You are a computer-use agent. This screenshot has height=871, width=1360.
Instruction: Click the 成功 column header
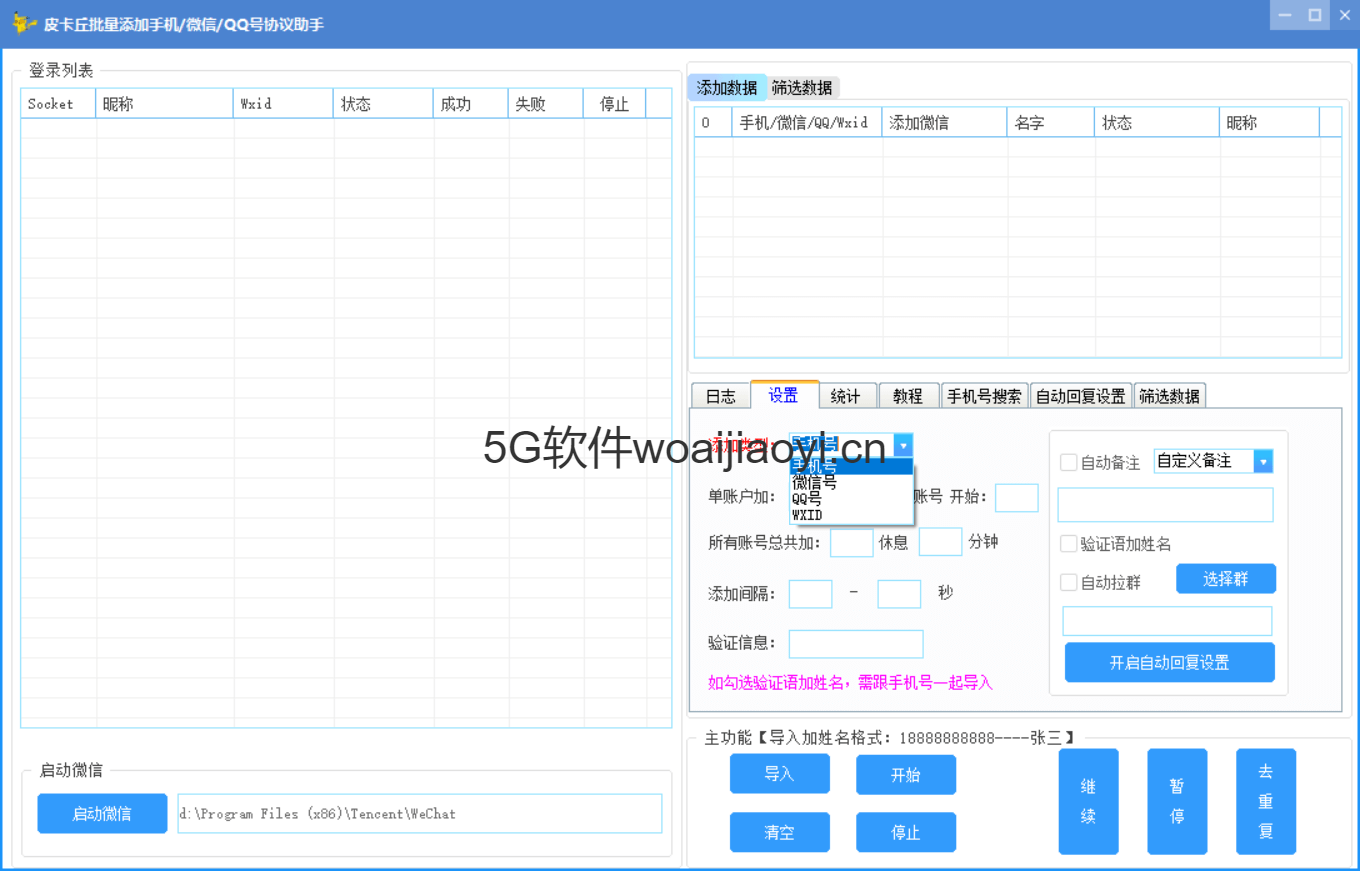[x=471, y=104]
